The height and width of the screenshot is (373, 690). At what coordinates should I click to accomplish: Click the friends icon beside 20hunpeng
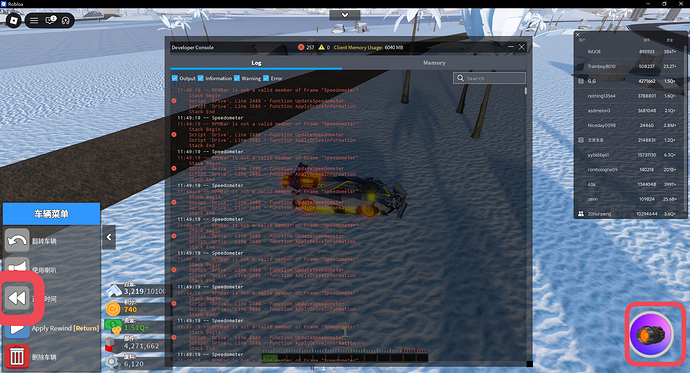[581, 214]
